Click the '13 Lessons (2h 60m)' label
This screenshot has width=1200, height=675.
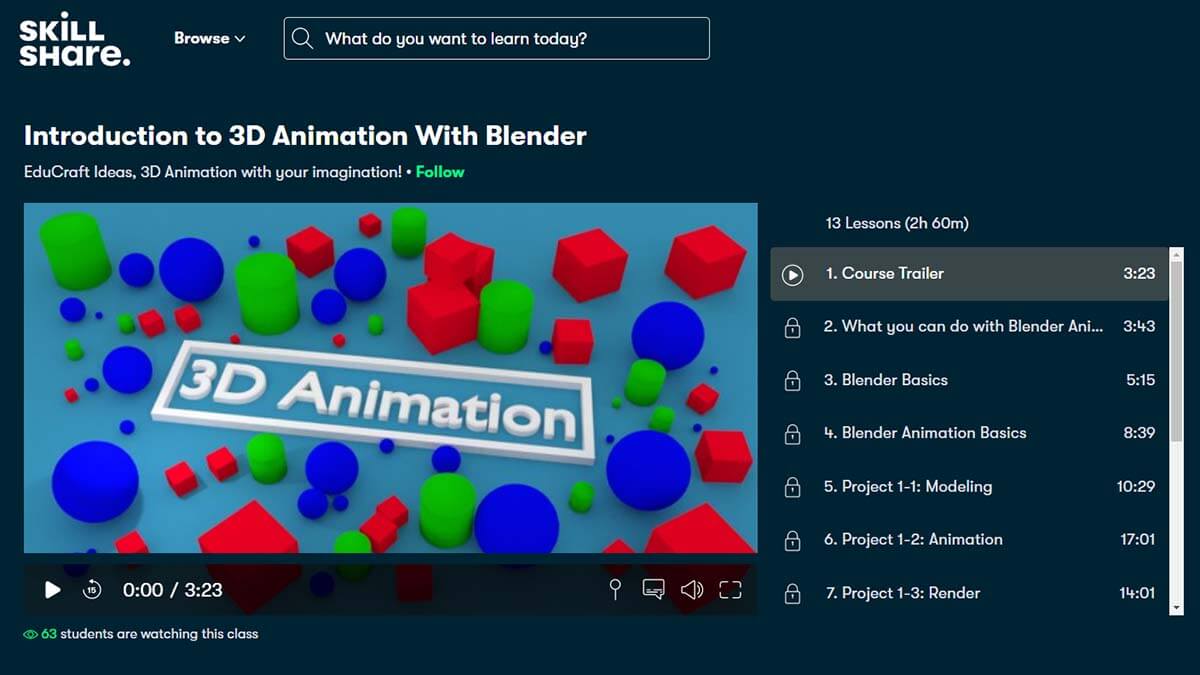[x=897, y=223]
